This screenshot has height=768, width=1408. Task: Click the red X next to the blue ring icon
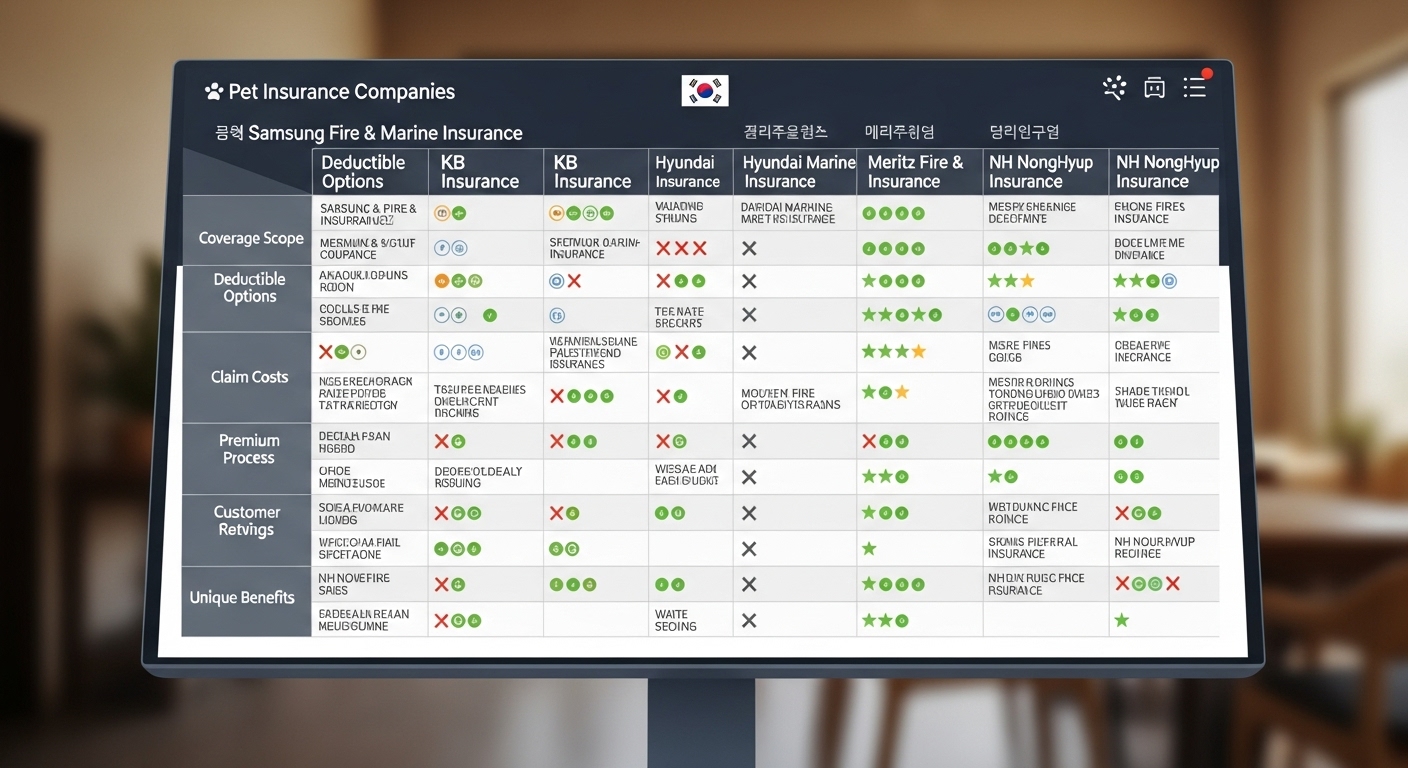click(x=574, y=282)
